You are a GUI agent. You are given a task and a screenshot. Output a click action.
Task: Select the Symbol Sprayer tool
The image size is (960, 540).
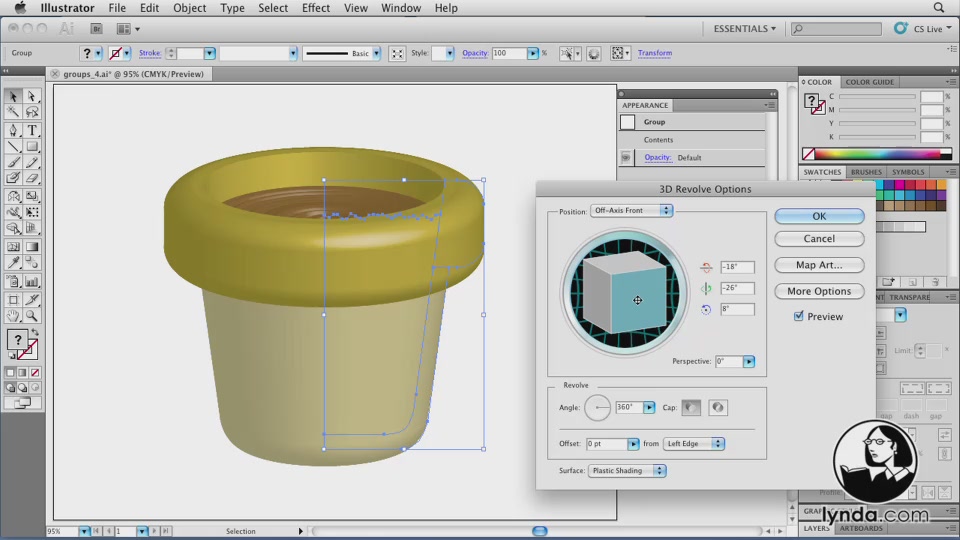point(13,282)
